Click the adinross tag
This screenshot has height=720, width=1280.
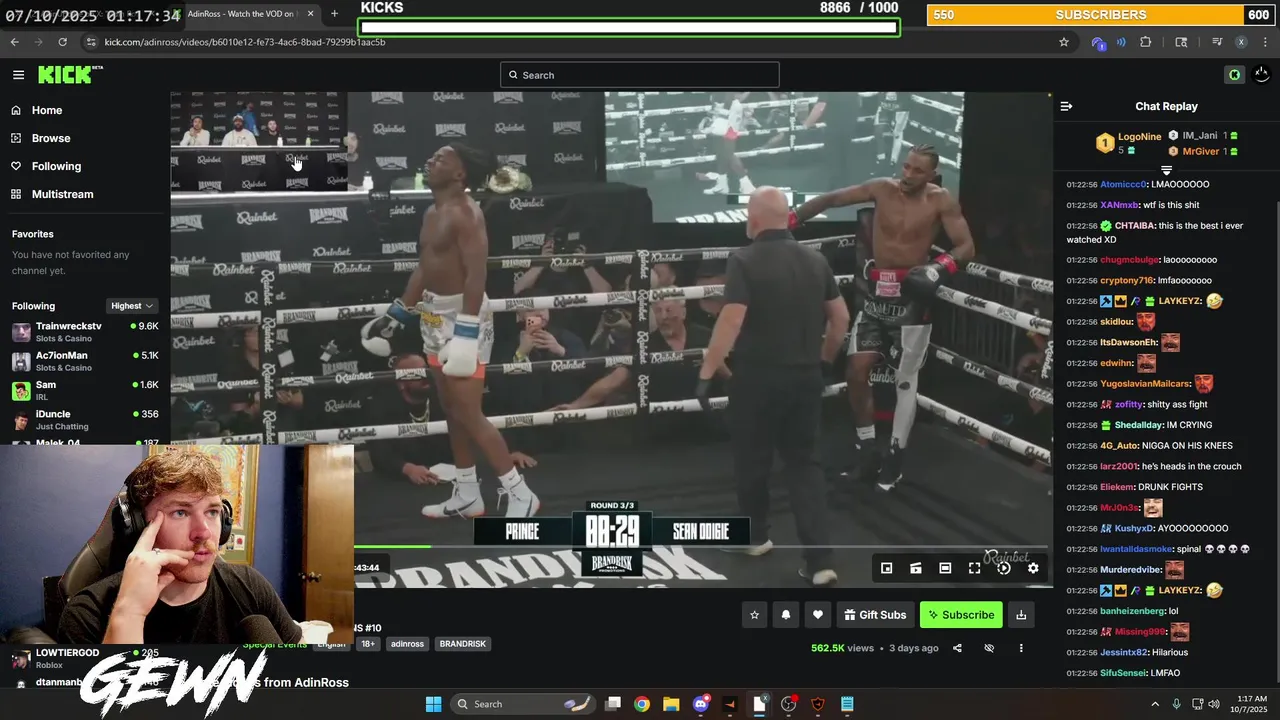407,644
